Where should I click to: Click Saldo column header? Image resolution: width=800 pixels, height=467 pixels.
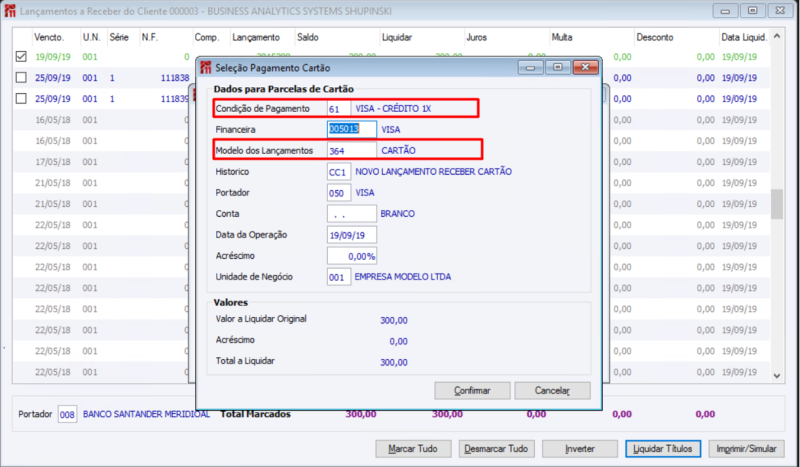pos(308,37)
